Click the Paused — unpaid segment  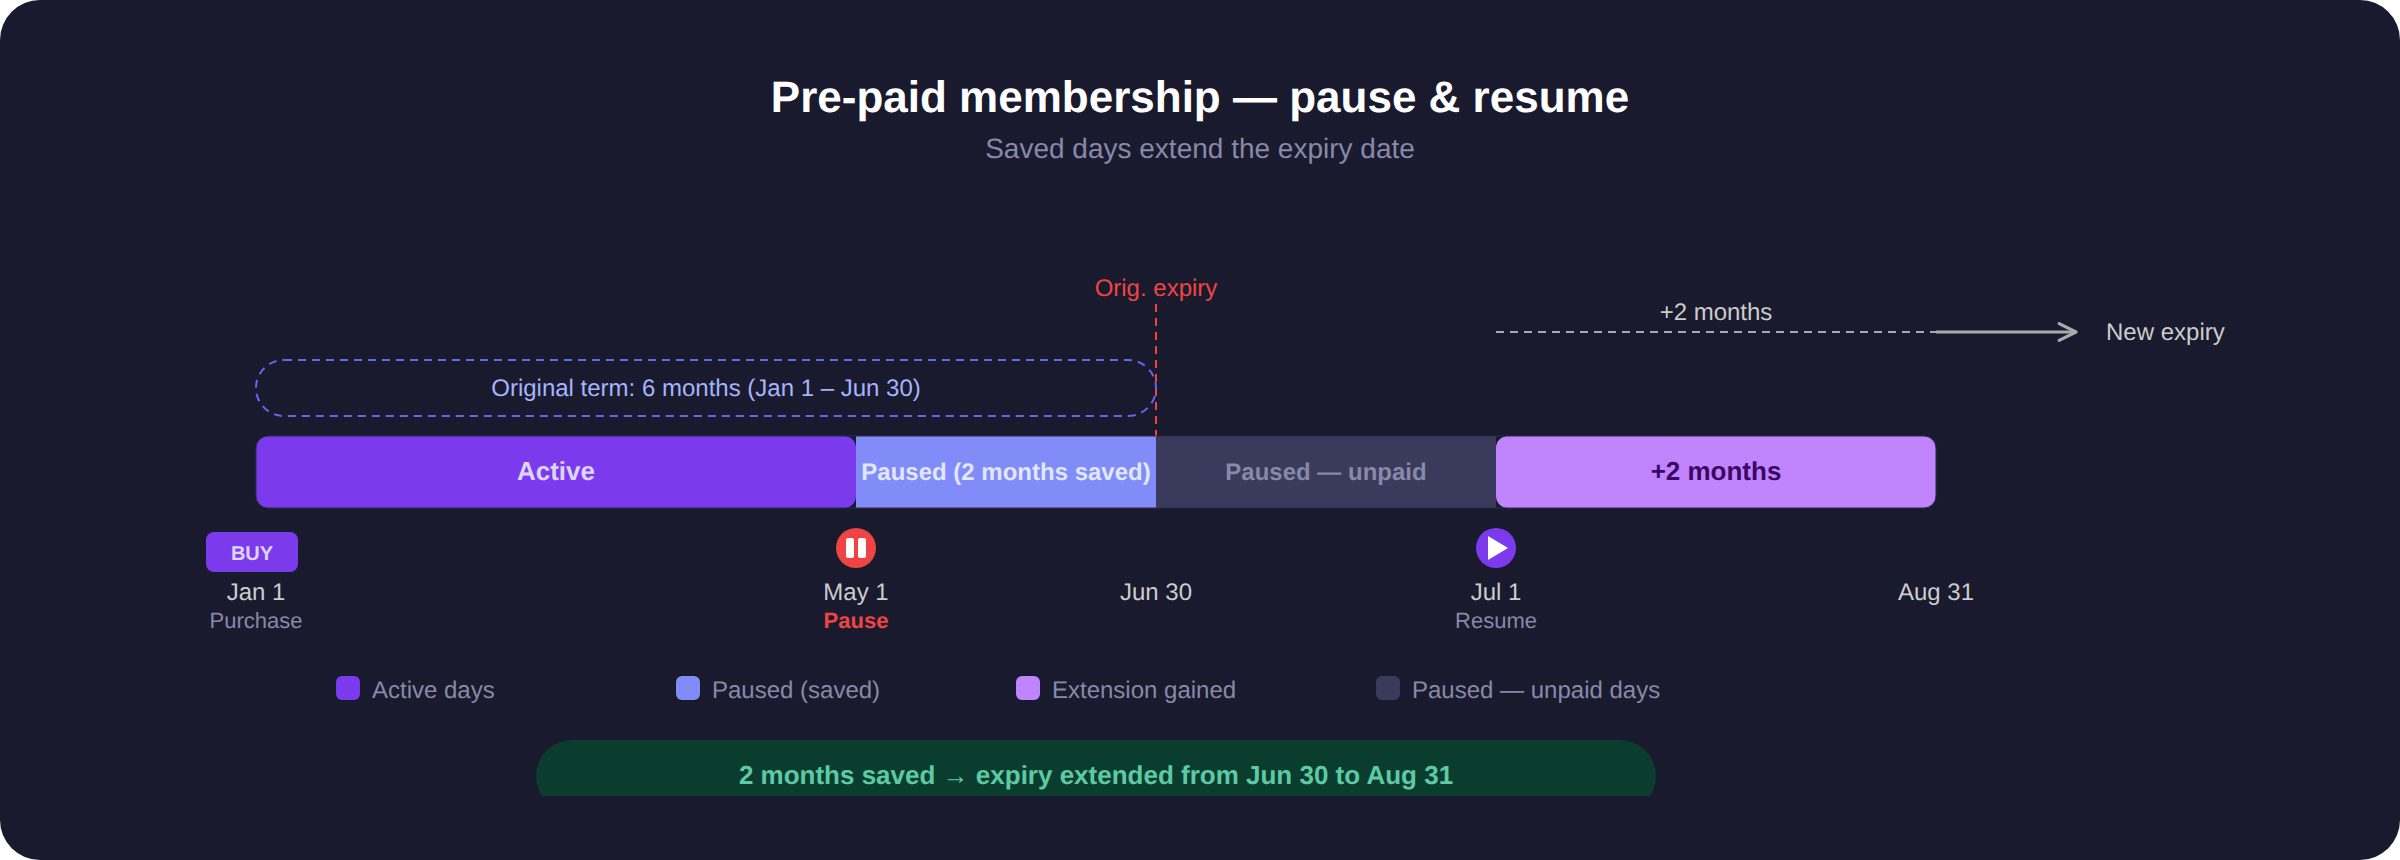tap(1326, 472)
